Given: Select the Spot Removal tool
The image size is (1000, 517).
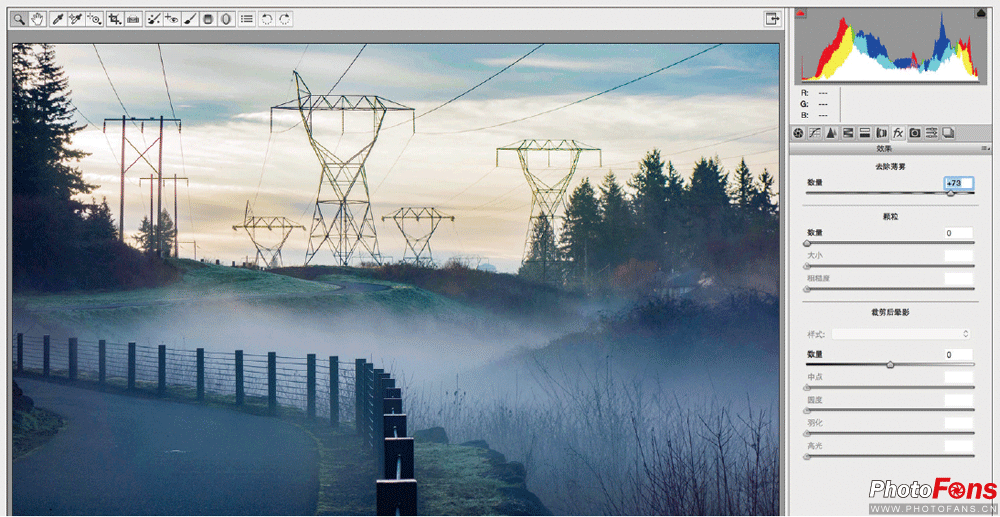Looking at the screenshot, I should click(154, 19).
